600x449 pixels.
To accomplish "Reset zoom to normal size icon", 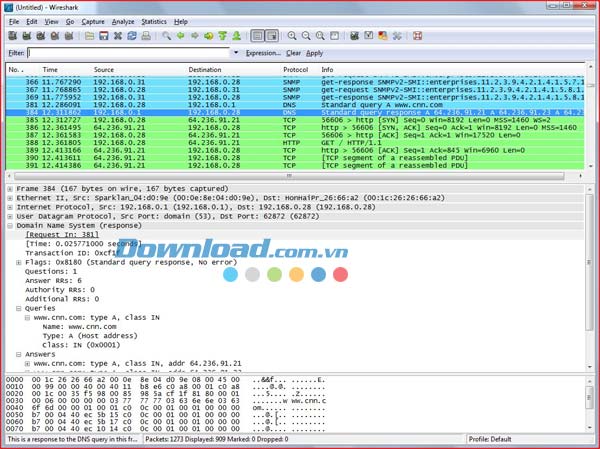I will click(320, 36).
